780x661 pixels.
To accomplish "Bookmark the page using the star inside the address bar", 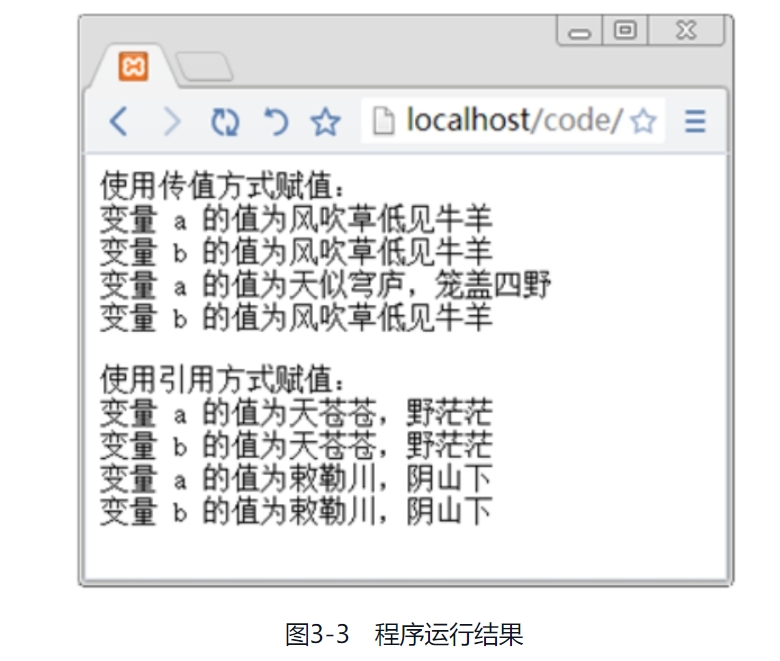I will pos(643,122).
